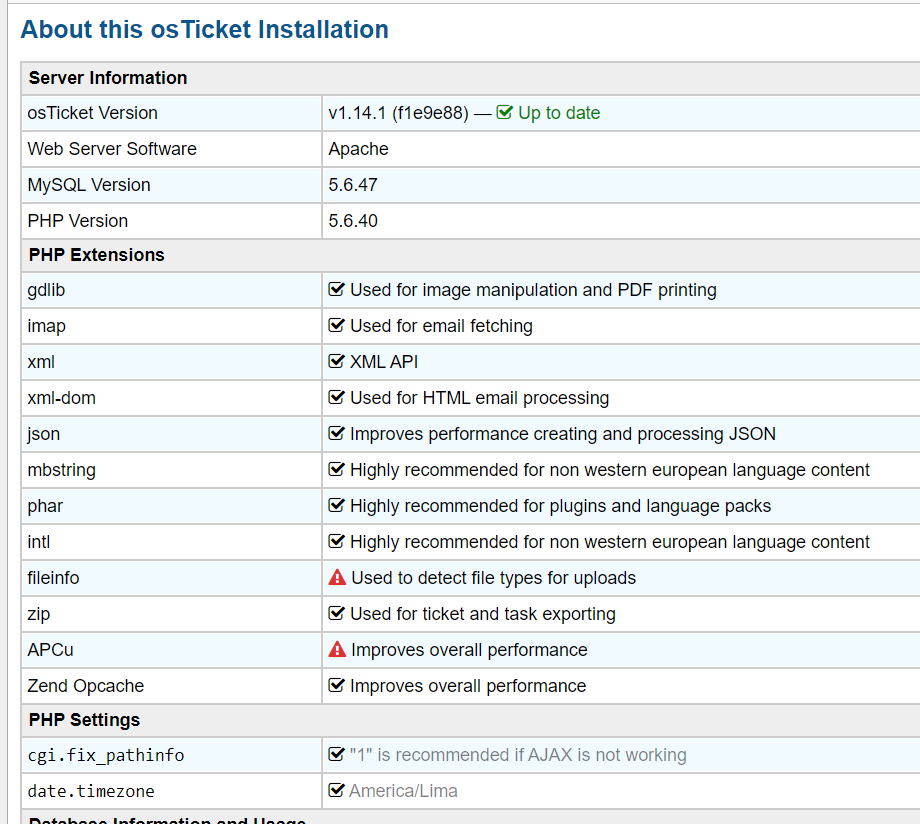Screen dimensions: 920x824
Task: Select the 'Zend Opcache' extension name
Action: pos(86,686)
